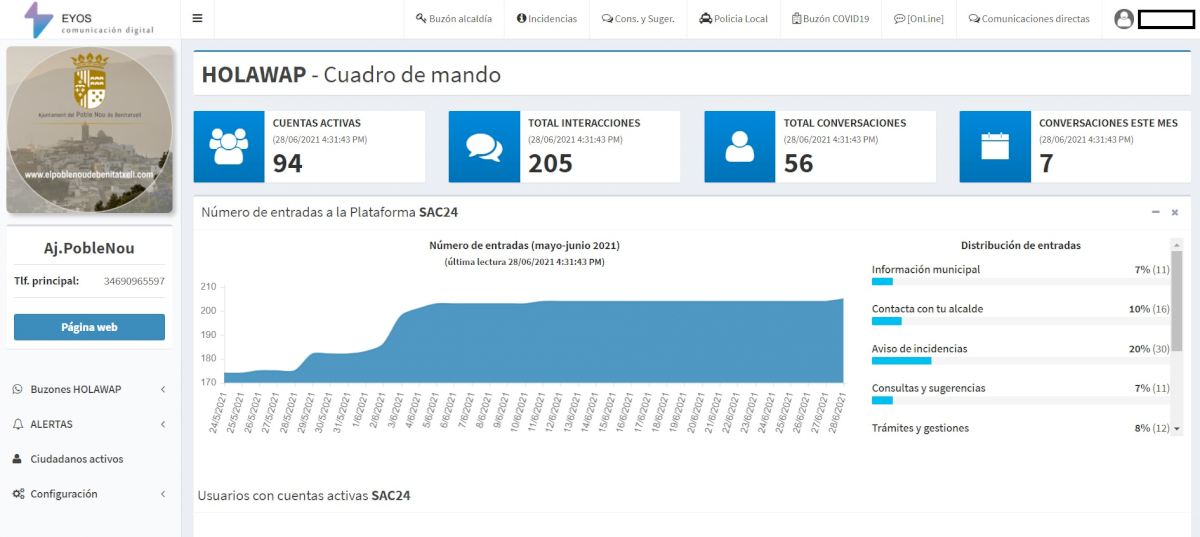Screen dimensions: 1200x537
Task: Click the Total Conversaciones person icon
Action: coord(740,147)
